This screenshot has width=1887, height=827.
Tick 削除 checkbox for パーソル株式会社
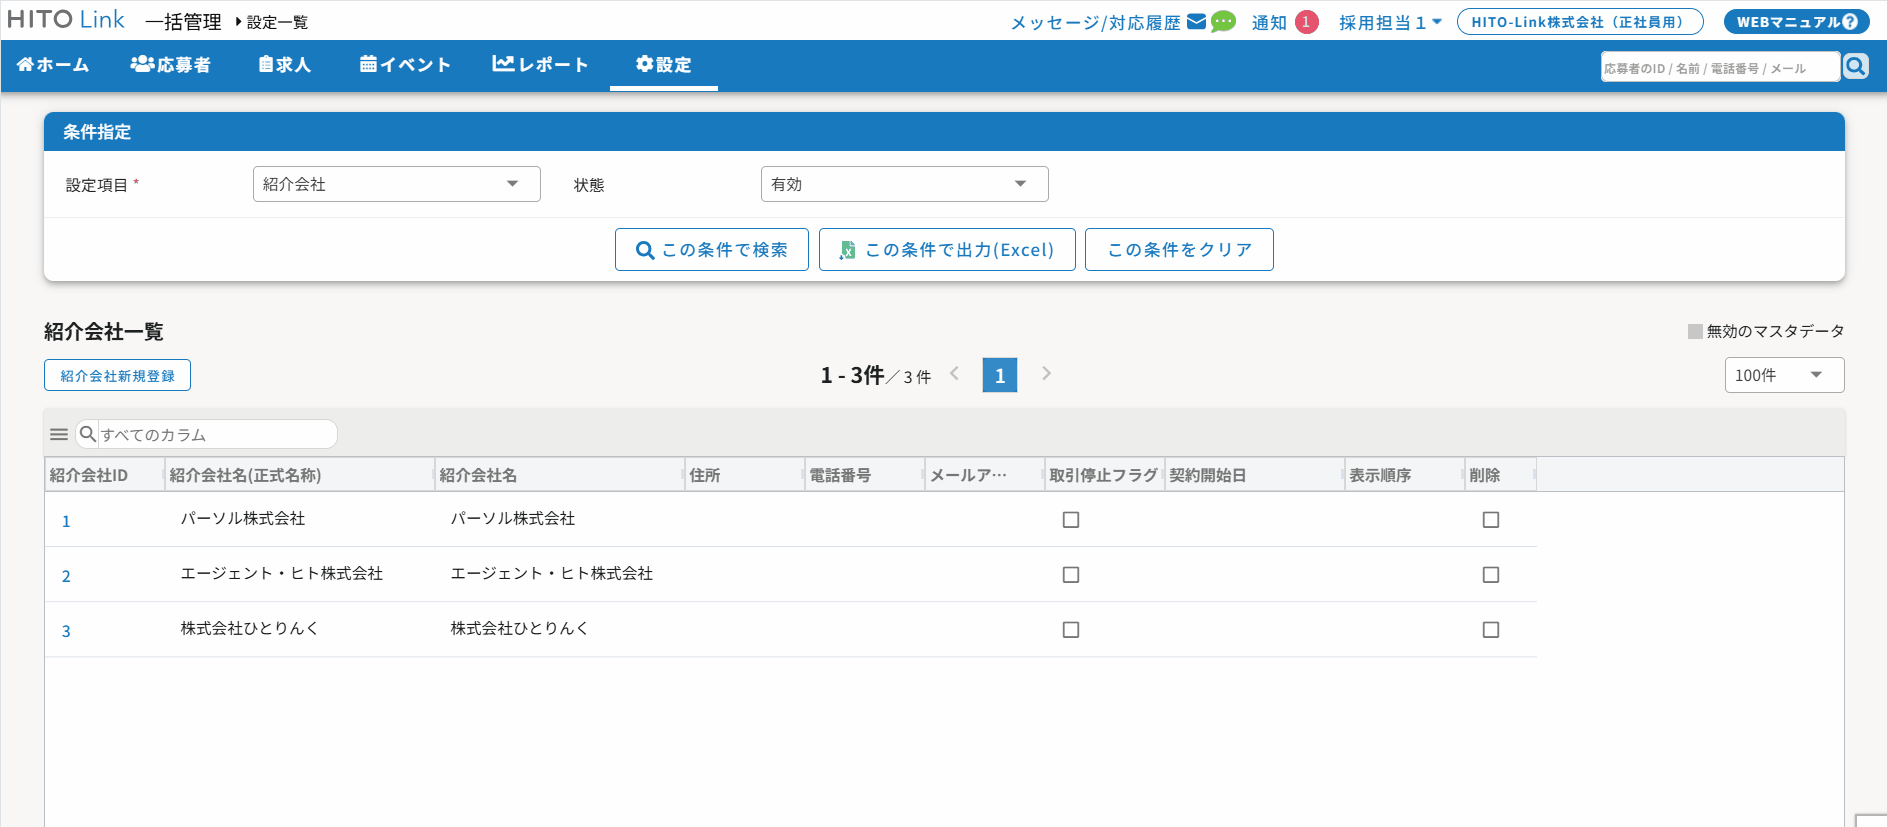[x=1491, y=520]
